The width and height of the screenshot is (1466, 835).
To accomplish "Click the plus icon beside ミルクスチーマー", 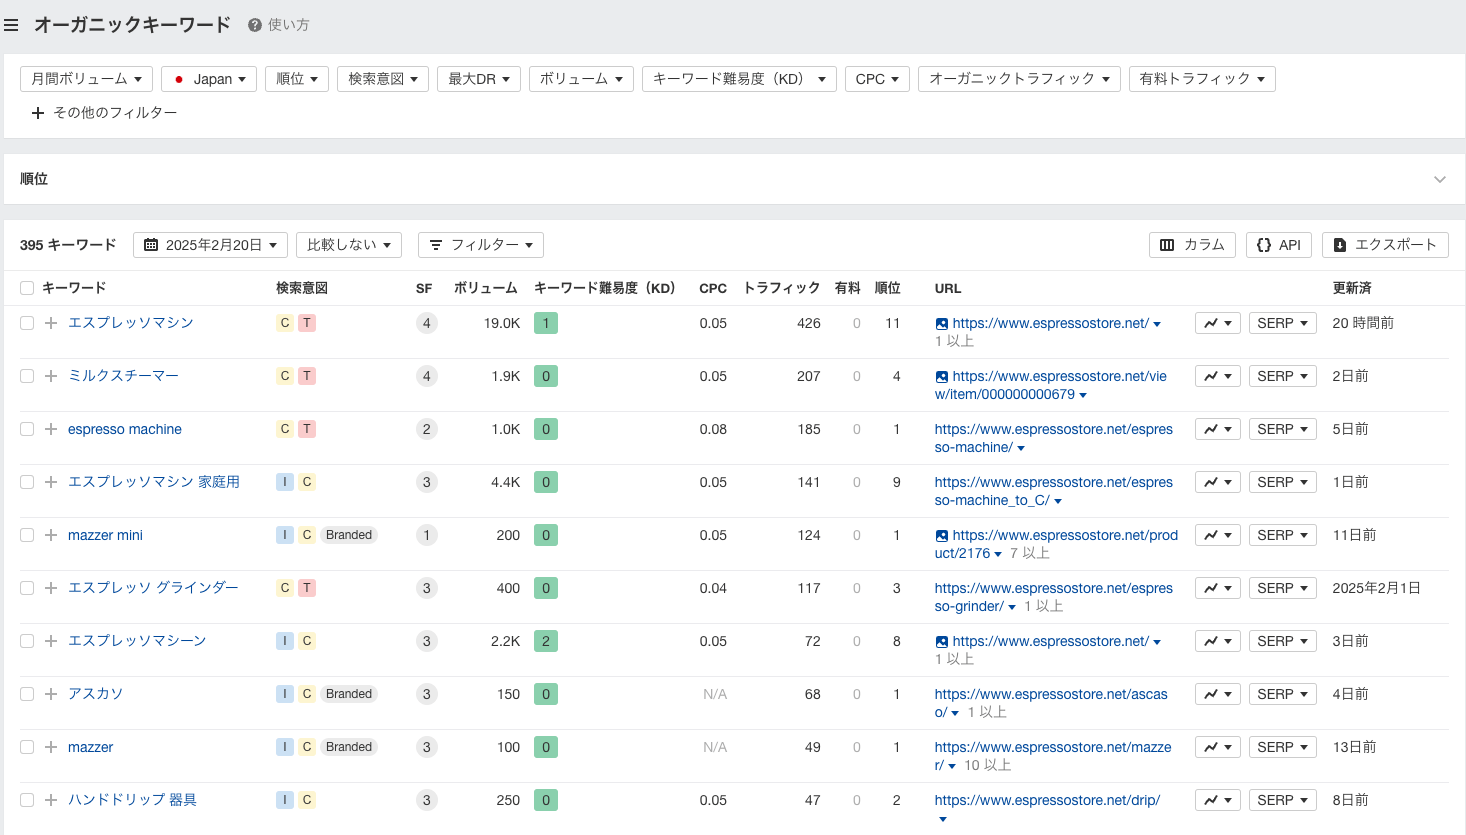I will click(x=50, y=375).
